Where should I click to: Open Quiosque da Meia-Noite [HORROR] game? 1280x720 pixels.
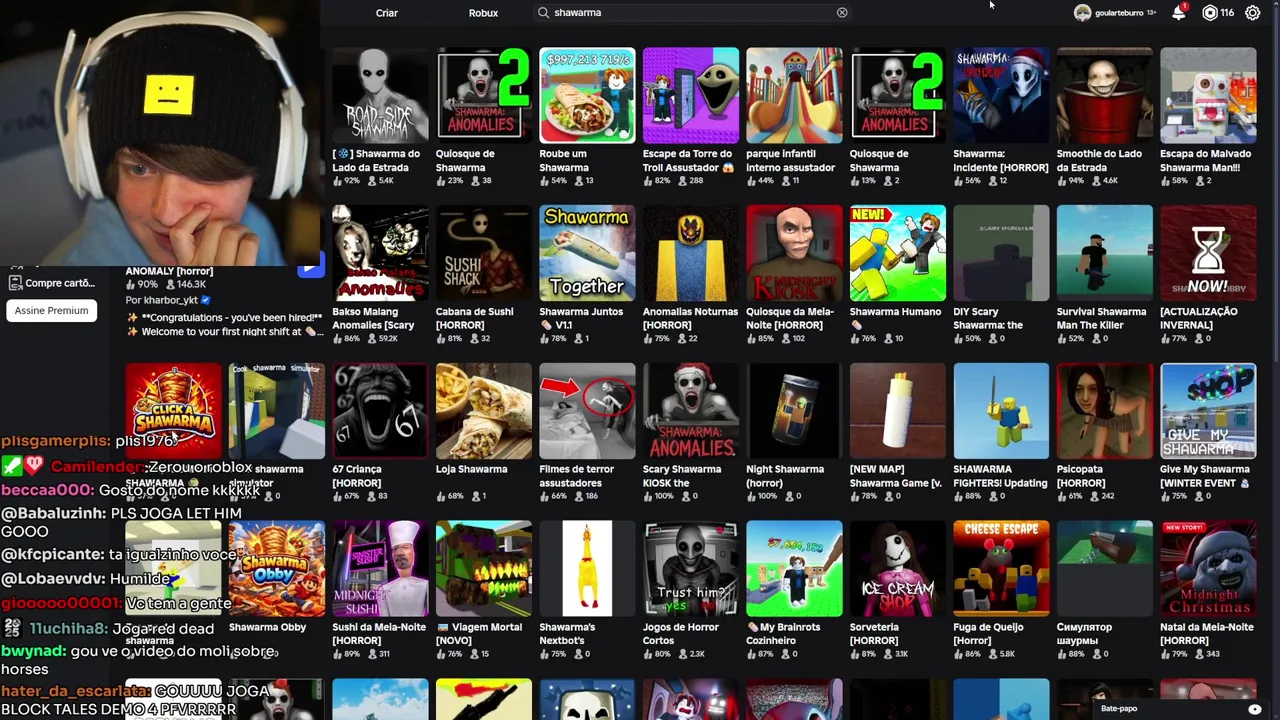tap(794, 253)
